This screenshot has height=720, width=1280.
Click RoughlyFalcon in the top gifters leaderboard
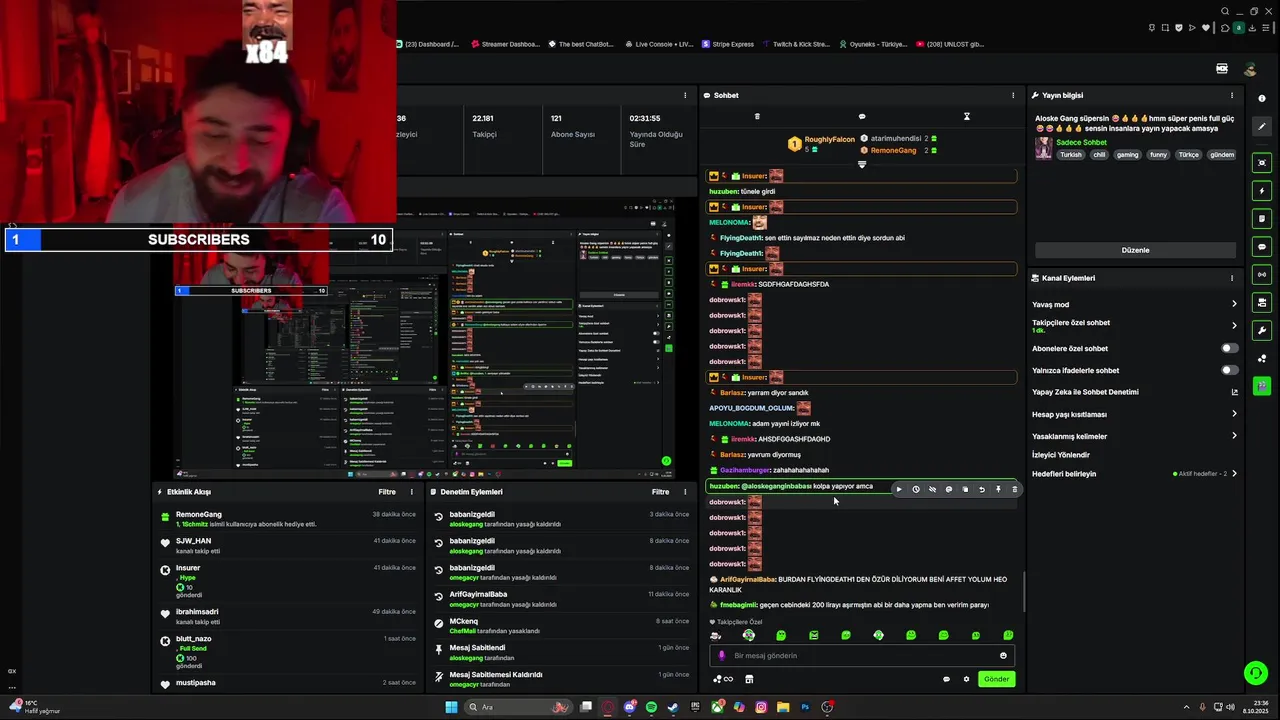(x=830, y=140)
